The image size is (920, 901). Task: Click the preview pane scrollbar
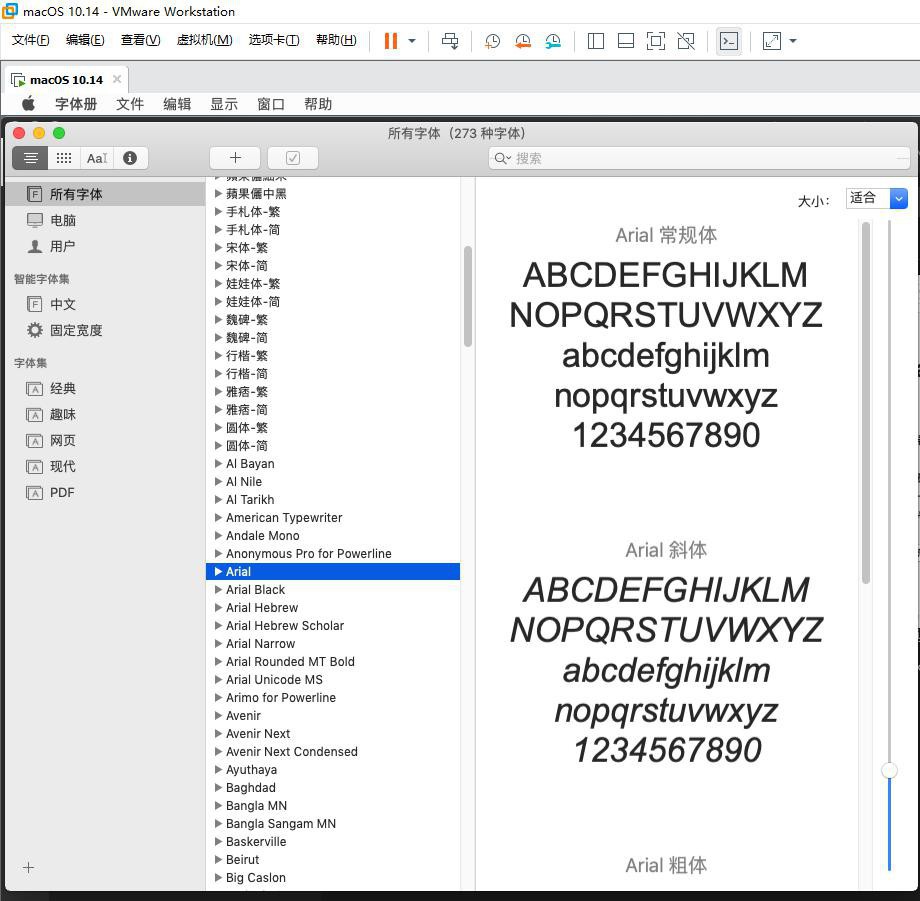pyautogui.click(x=865, y=402)
